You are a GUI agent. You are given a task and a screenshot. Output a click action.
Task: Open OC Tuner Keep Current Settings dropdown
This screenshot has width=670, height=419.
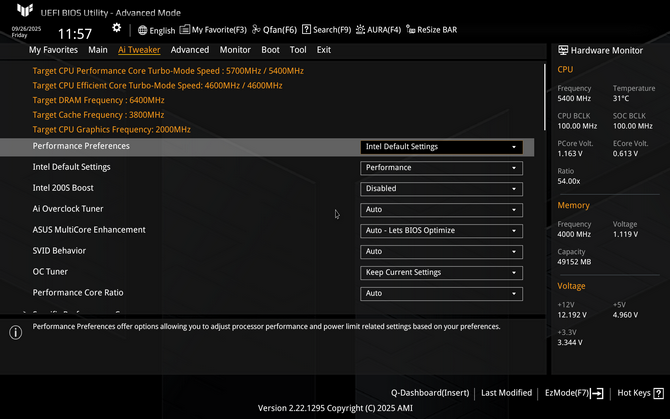click(441, 272)
